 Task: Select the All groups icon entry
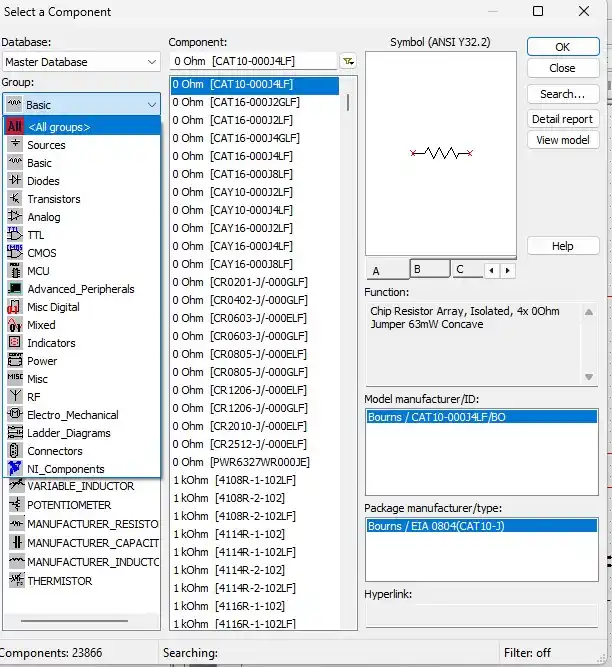pyautogui.click(x=14, y=126)
